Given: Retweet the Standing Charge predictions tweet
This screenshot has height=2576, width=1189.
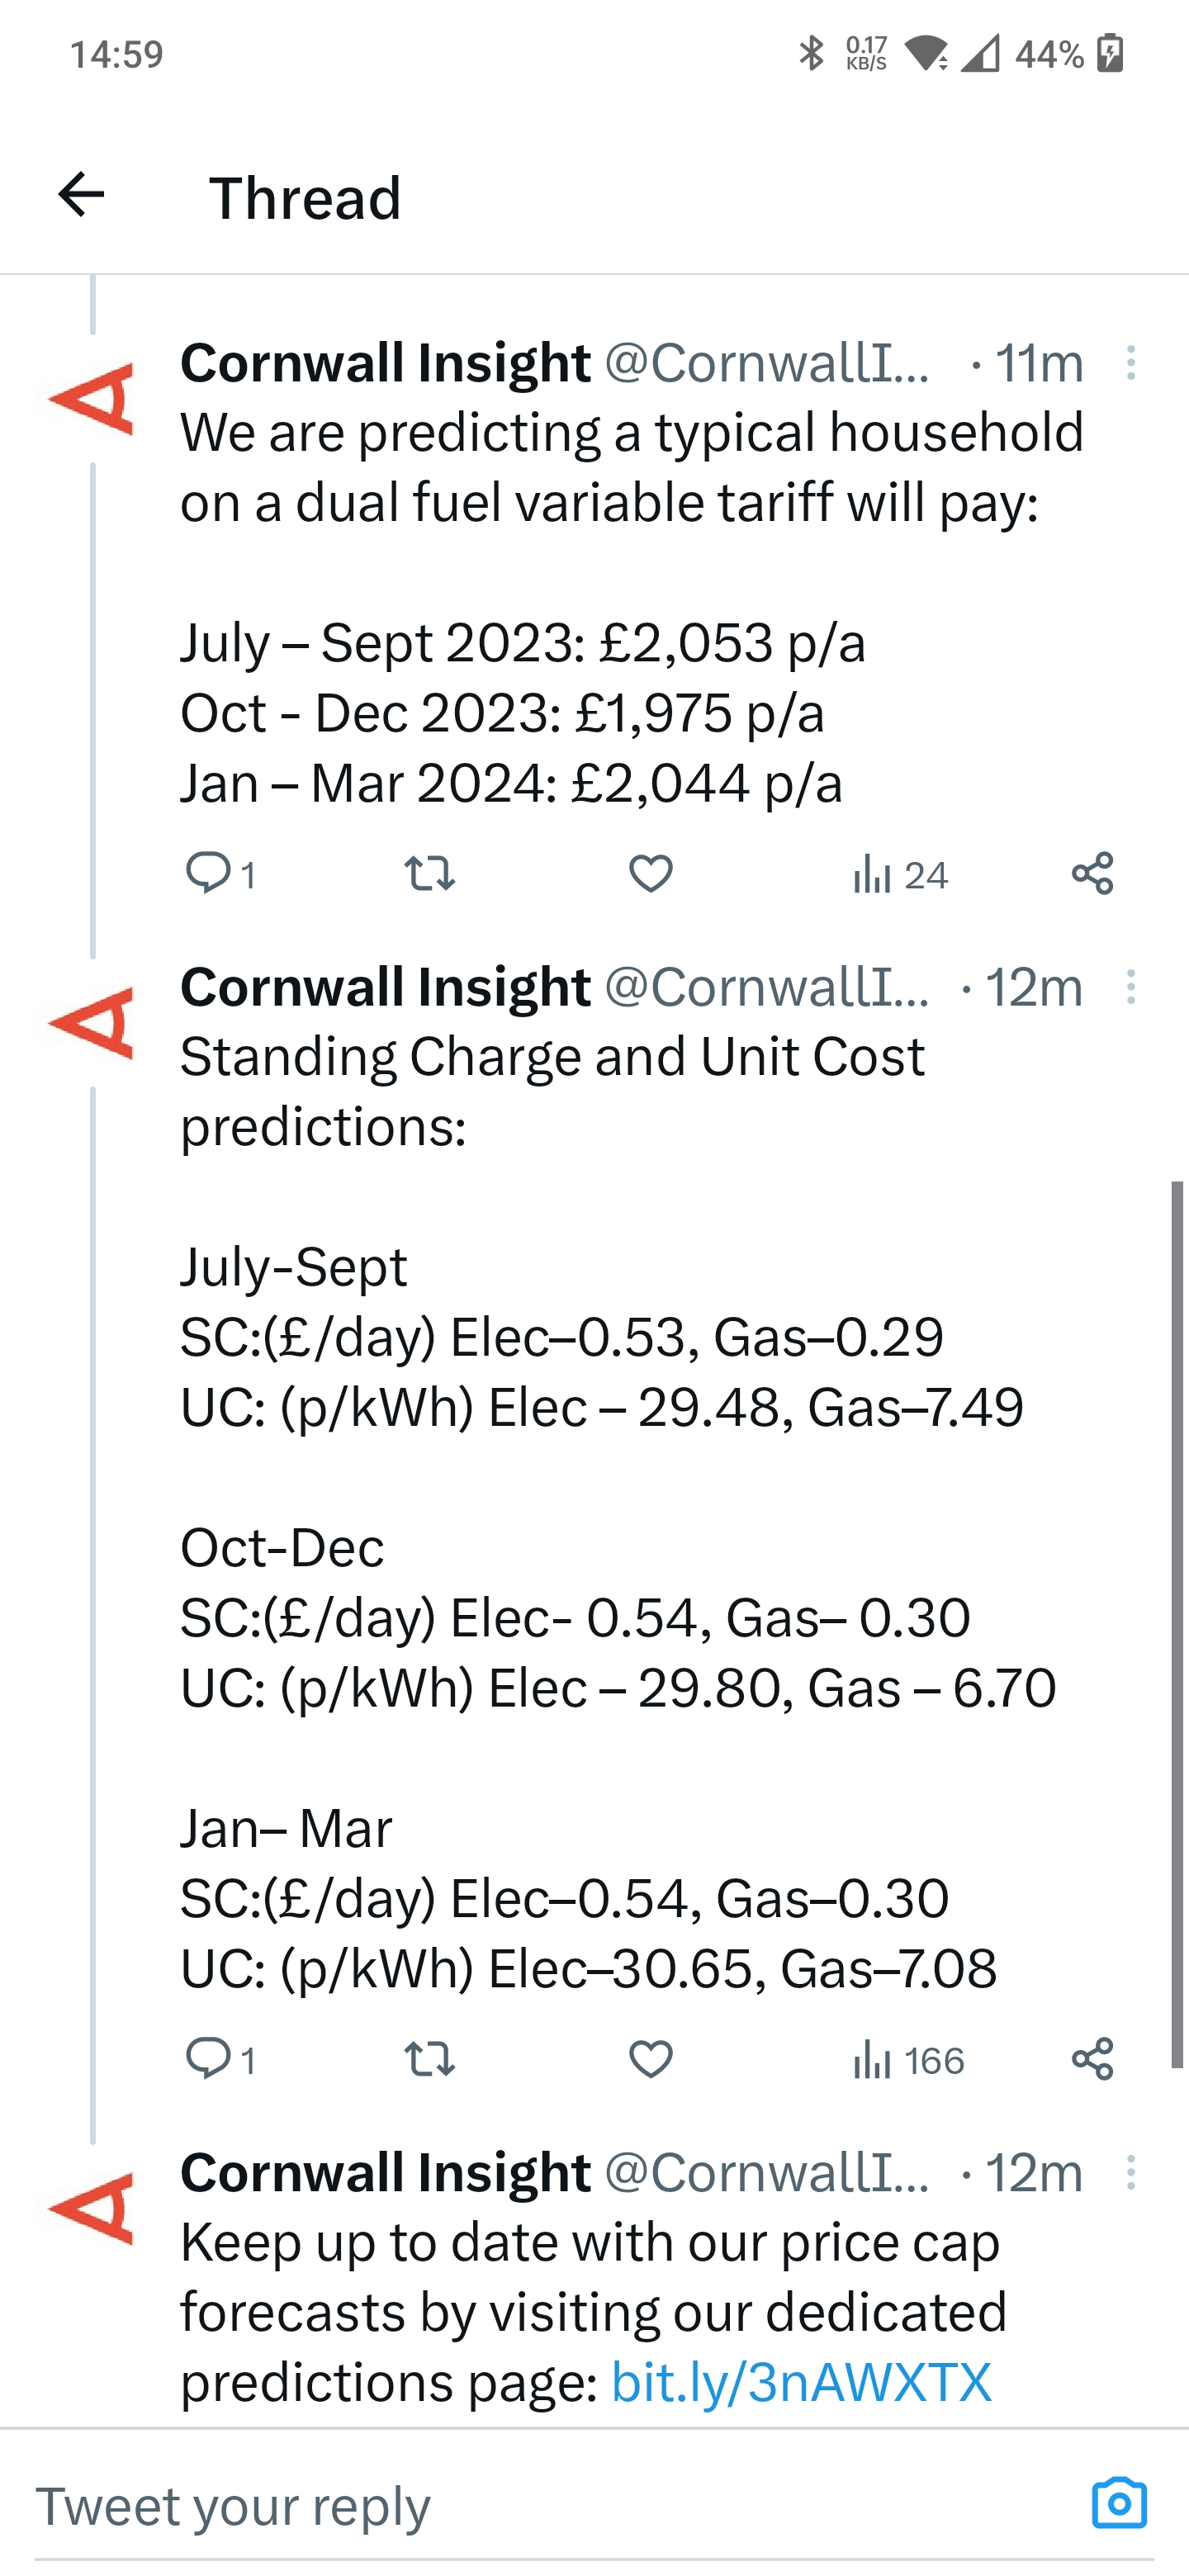Looking at the screenshot, I should (x=430, y=2059).
